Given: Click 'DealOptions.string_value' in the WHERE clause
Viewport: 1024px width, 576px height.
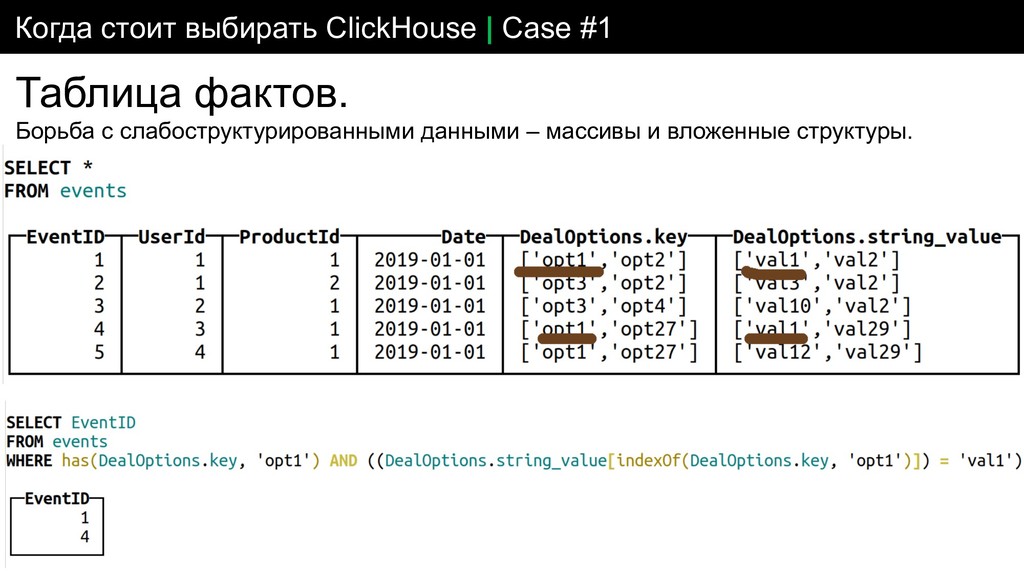Looking at the screenshot, I should click(x=496, y=460).
